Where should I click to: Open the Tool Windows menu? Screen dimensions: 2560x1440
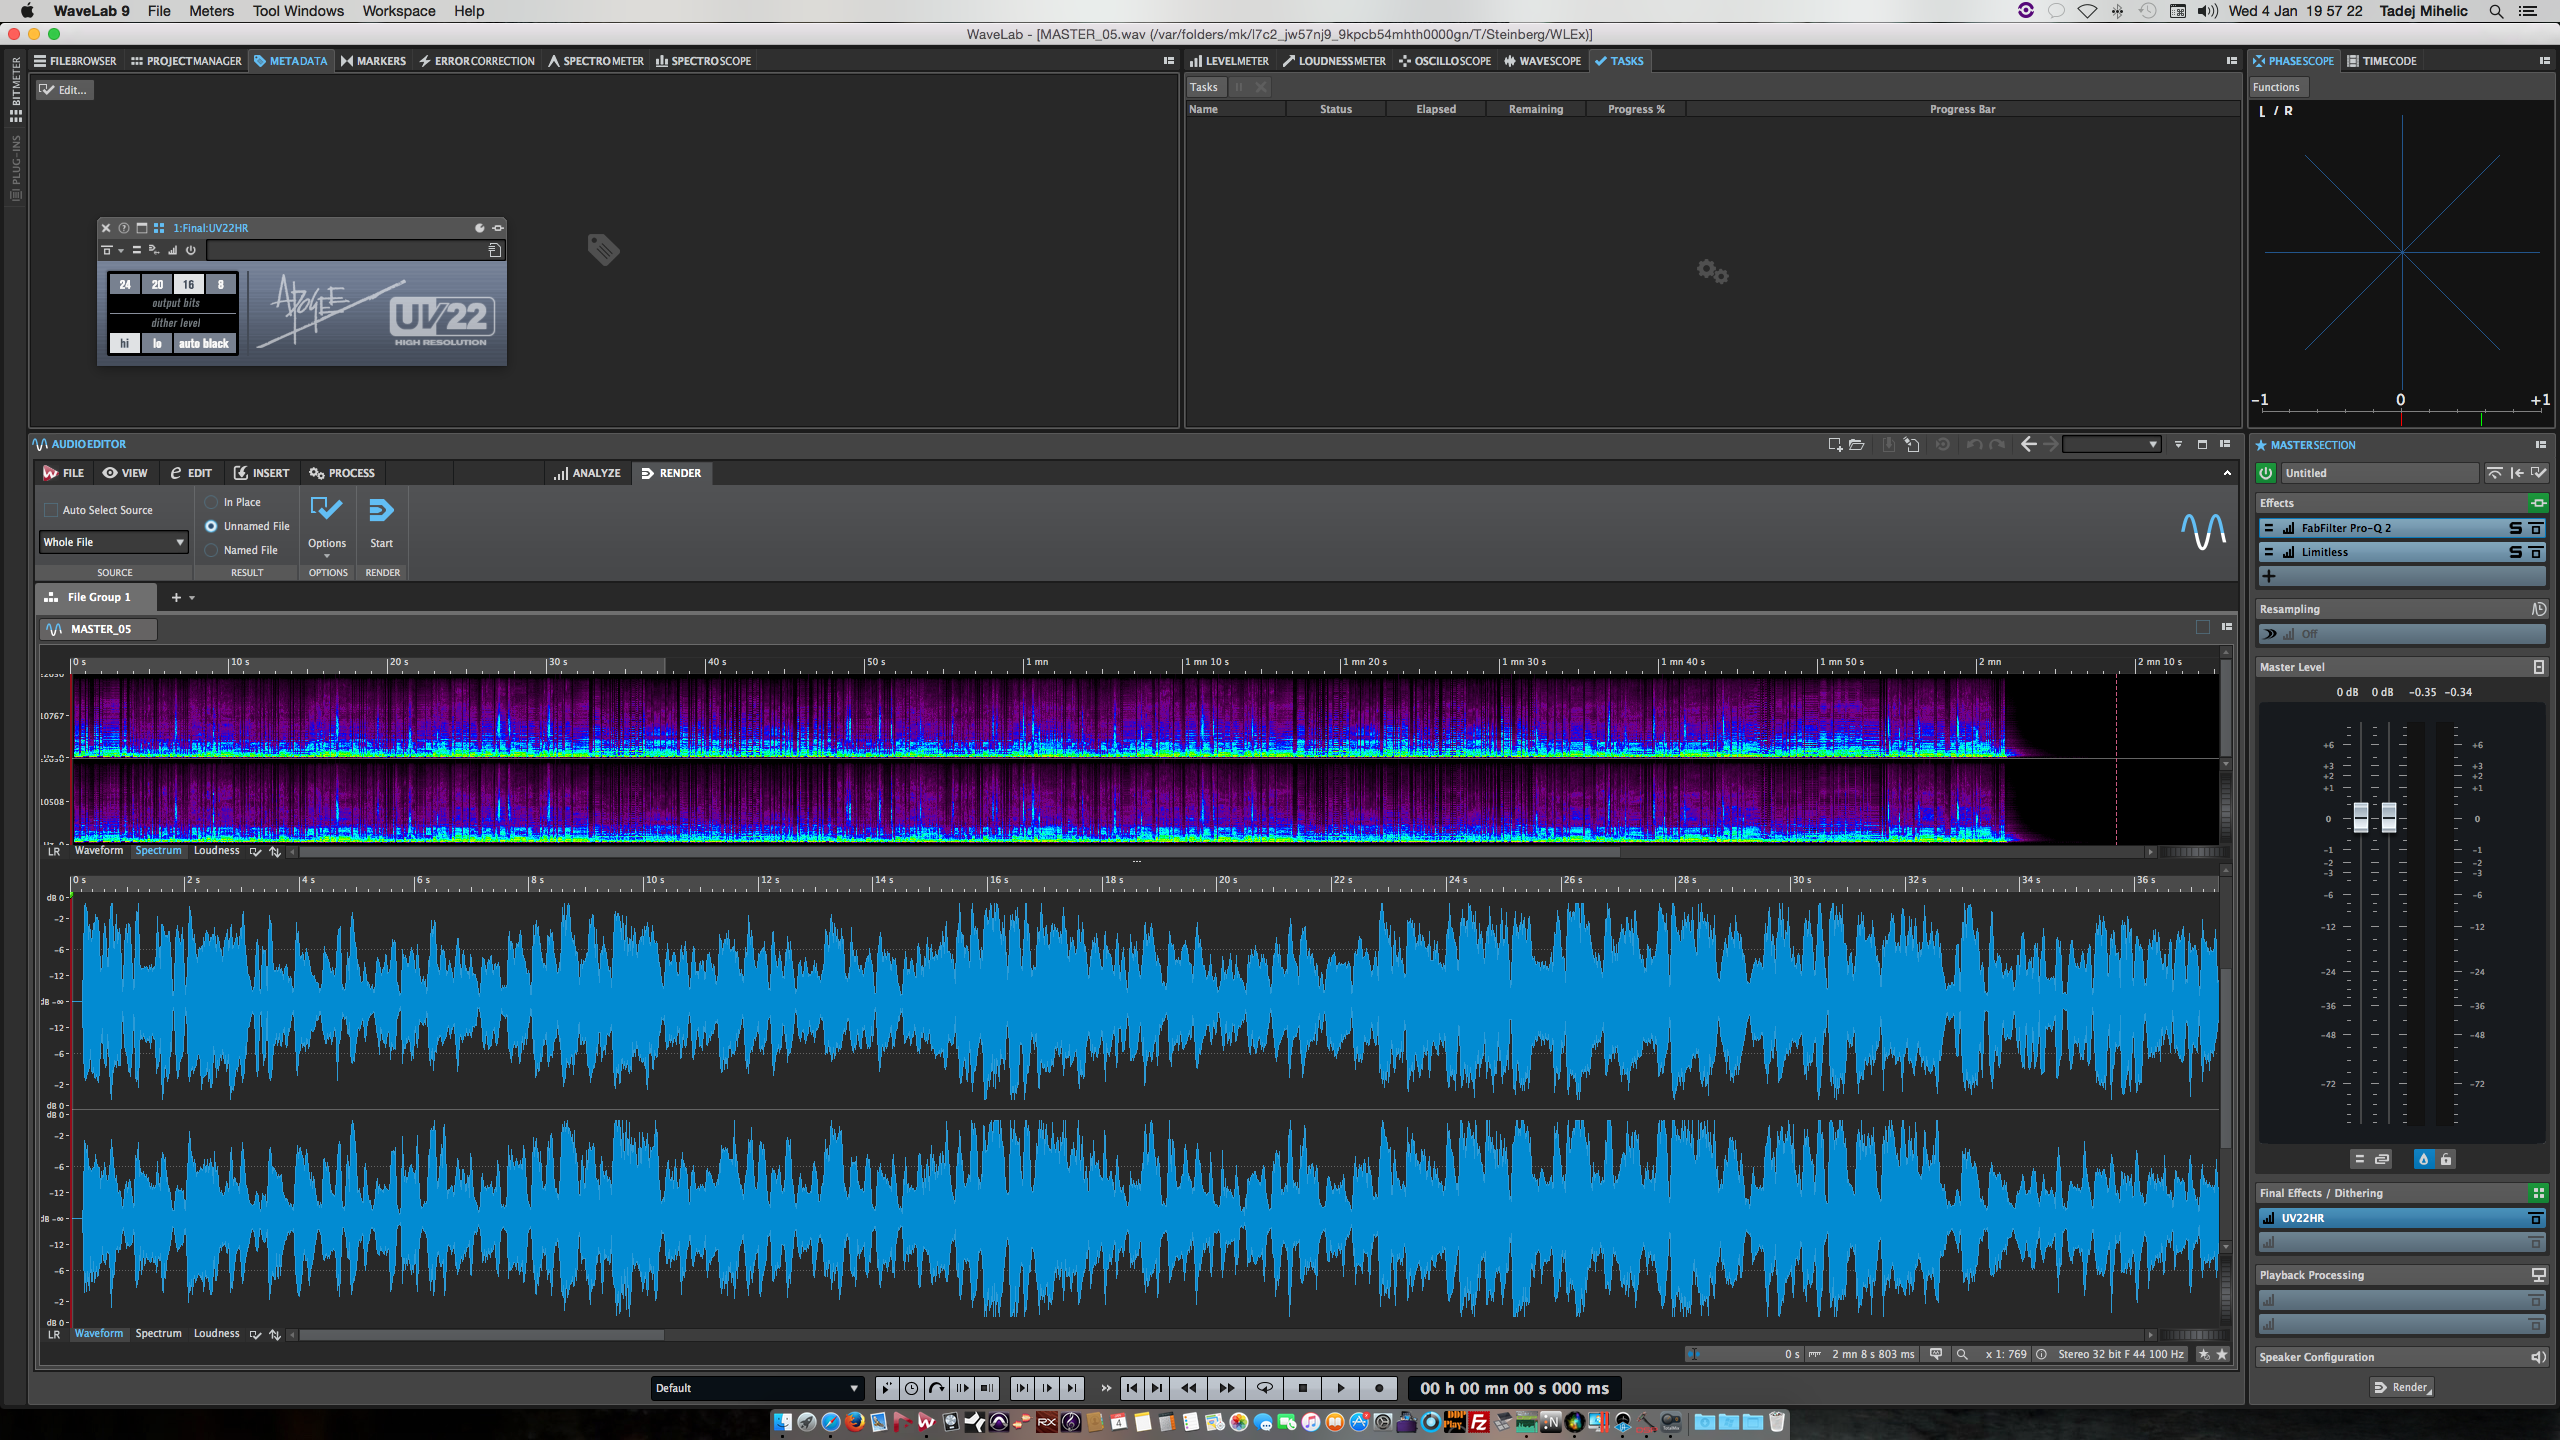coord(298,11)
